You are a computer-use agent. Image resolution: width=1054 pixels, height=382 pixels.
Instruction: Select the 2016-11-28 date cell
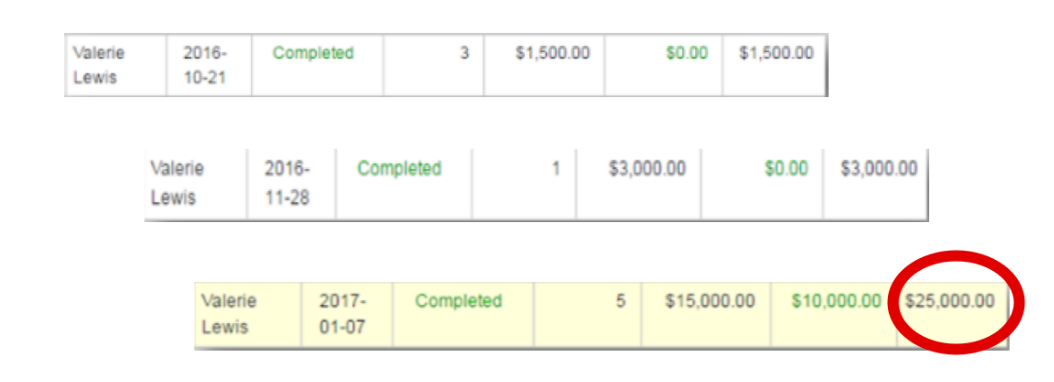click(x=288, y=183)
